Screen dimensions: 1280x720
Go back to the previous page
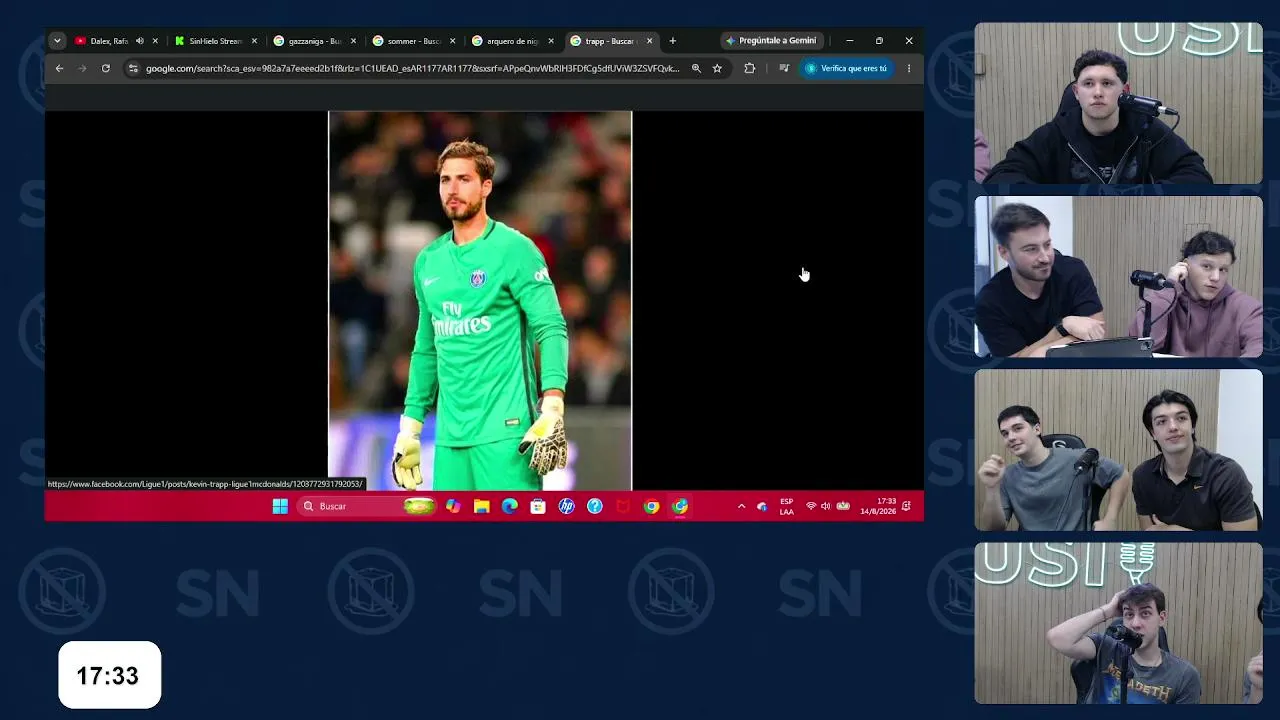pyautogui.click(x=59, y=68)
